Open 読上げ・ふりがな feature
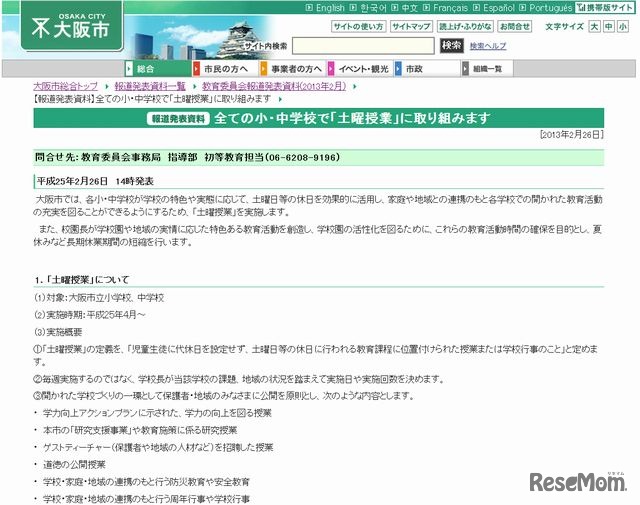The image size is (640, 505). point(465,27)
